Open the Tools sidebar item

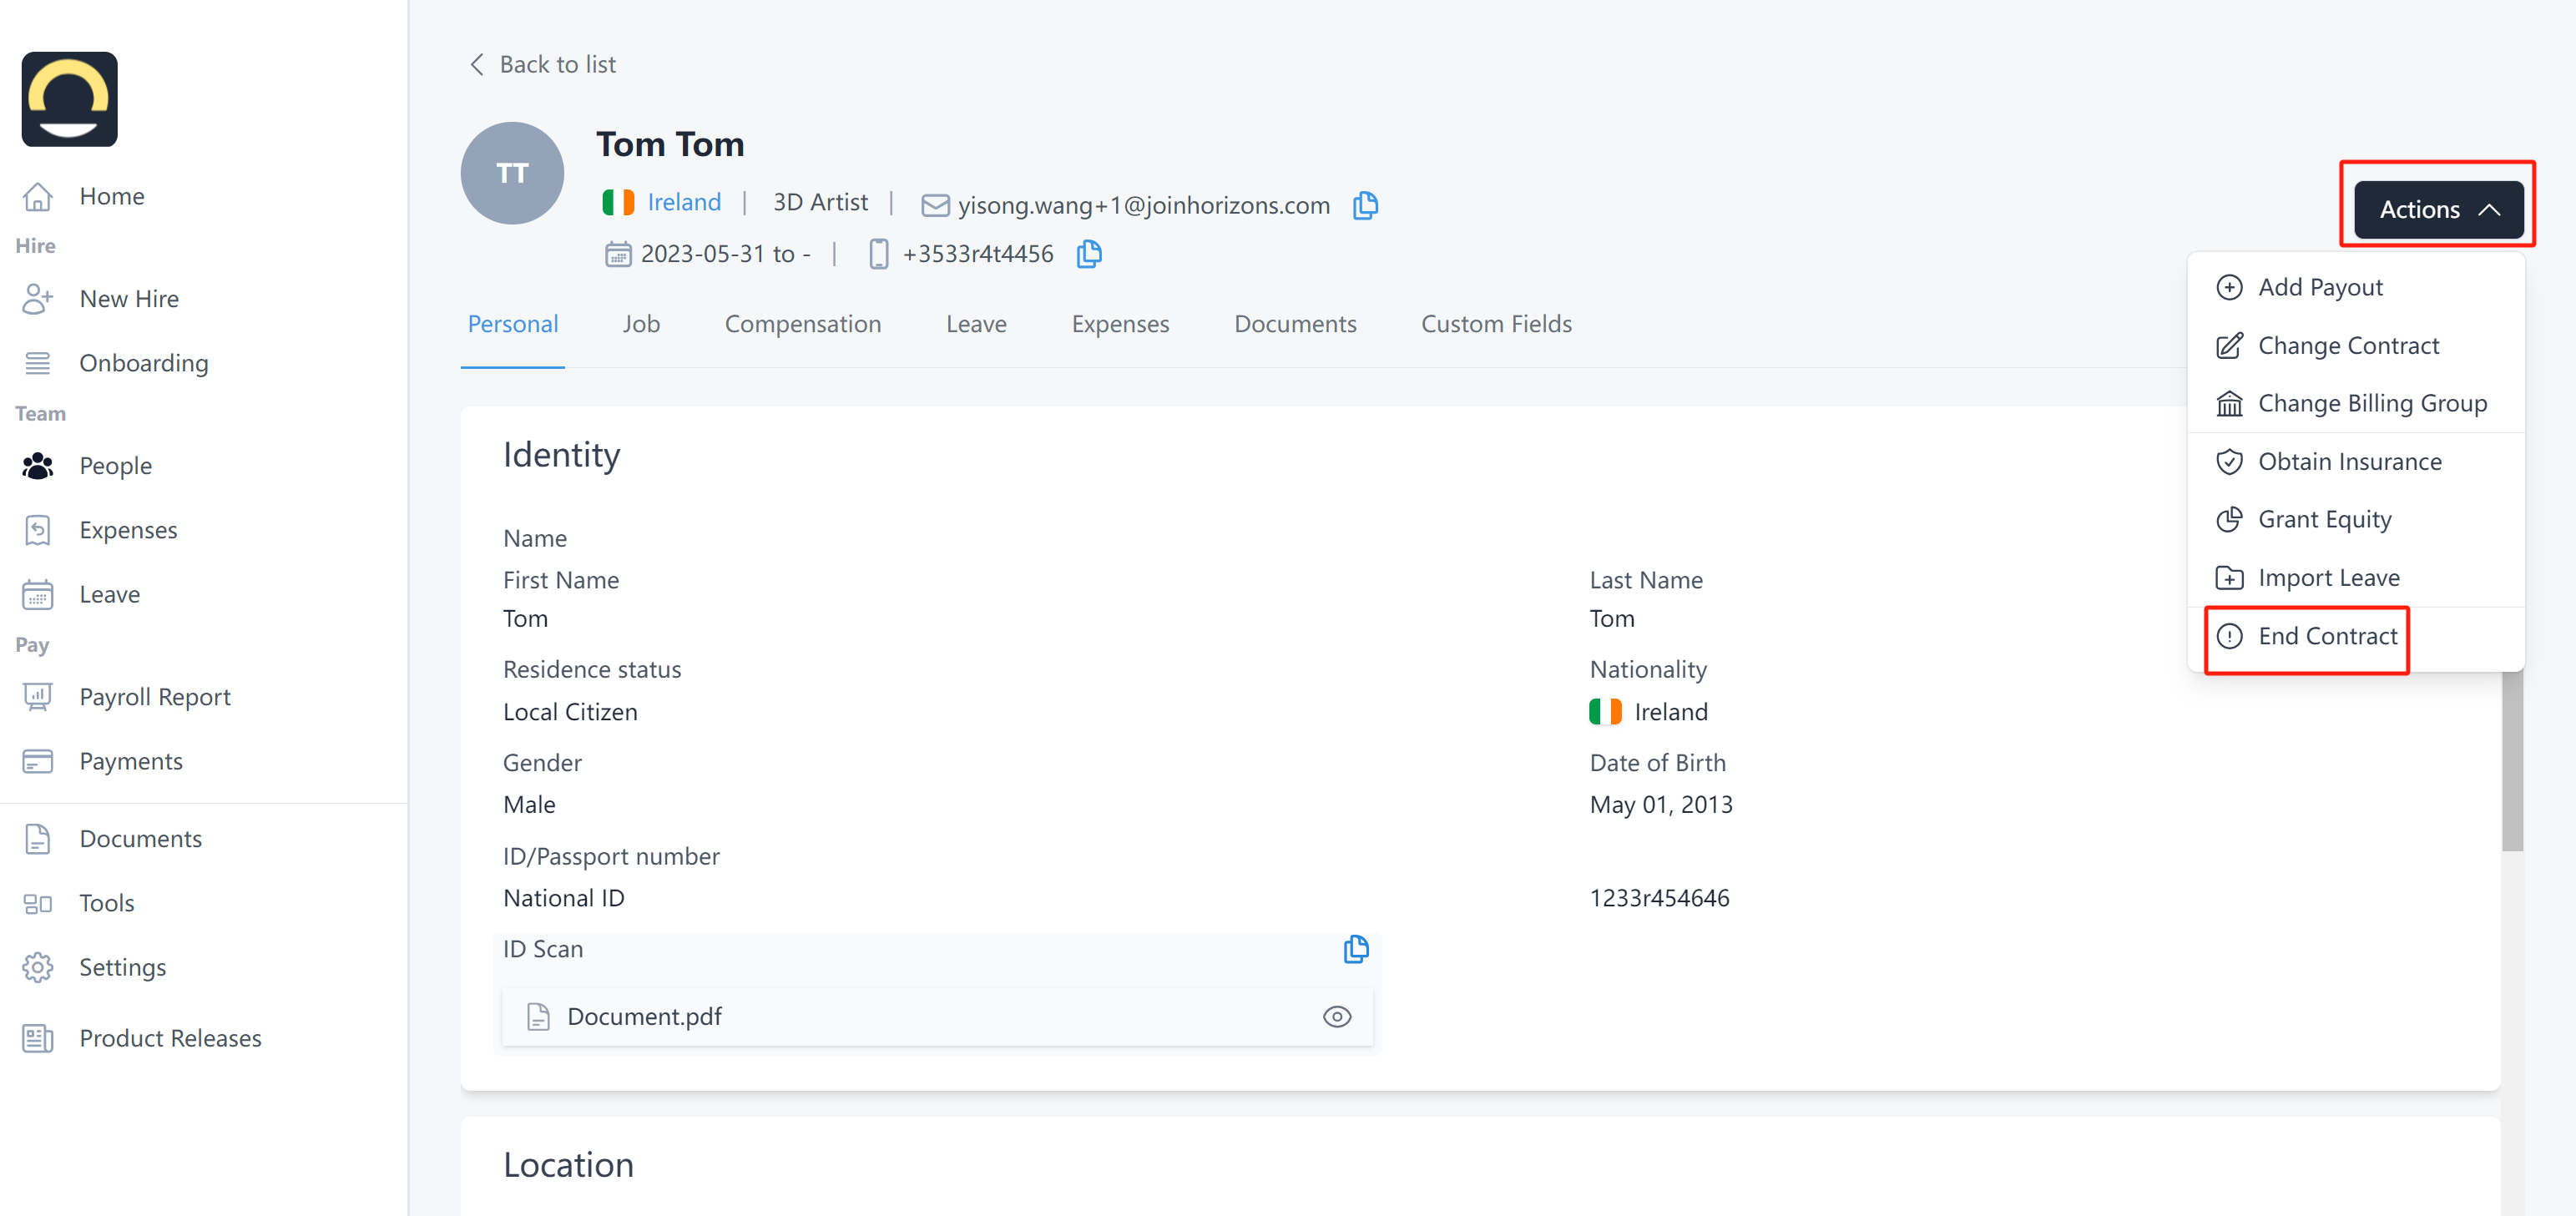(106, 903)
